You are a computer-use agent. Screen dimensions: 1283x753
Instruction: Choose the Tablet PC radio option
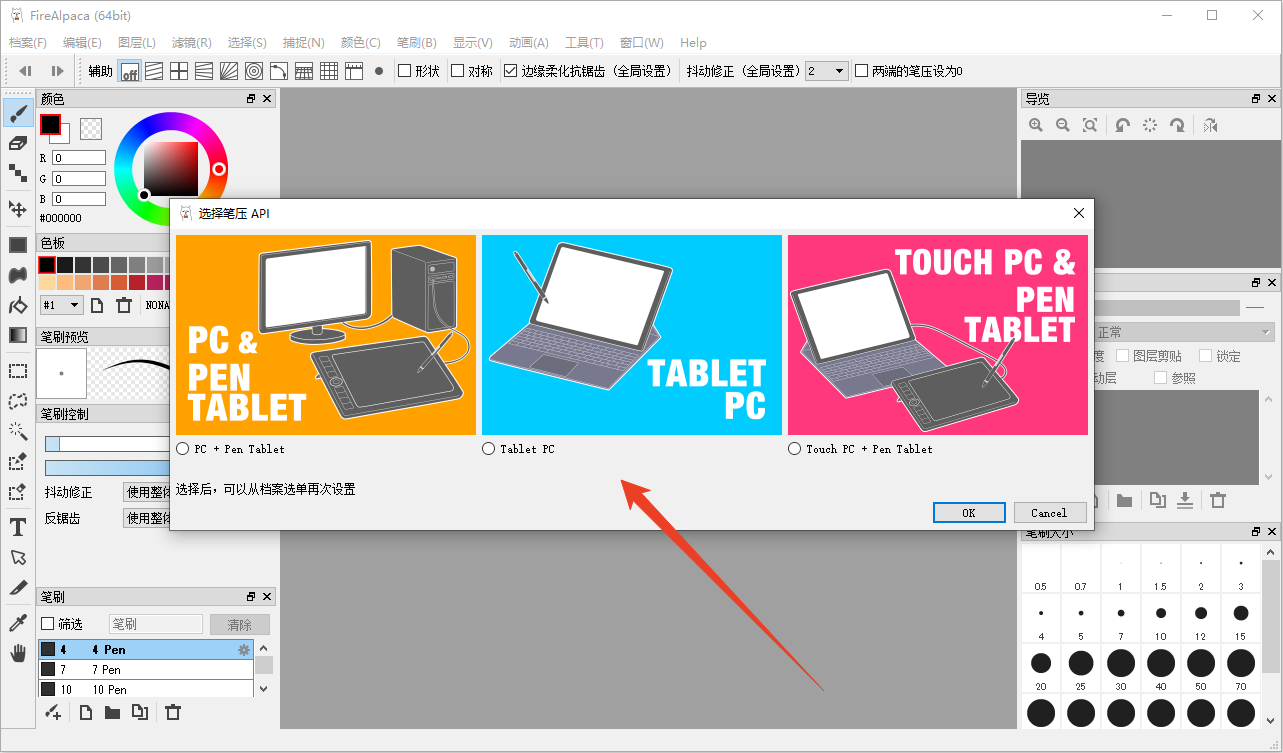pos(488,449)
